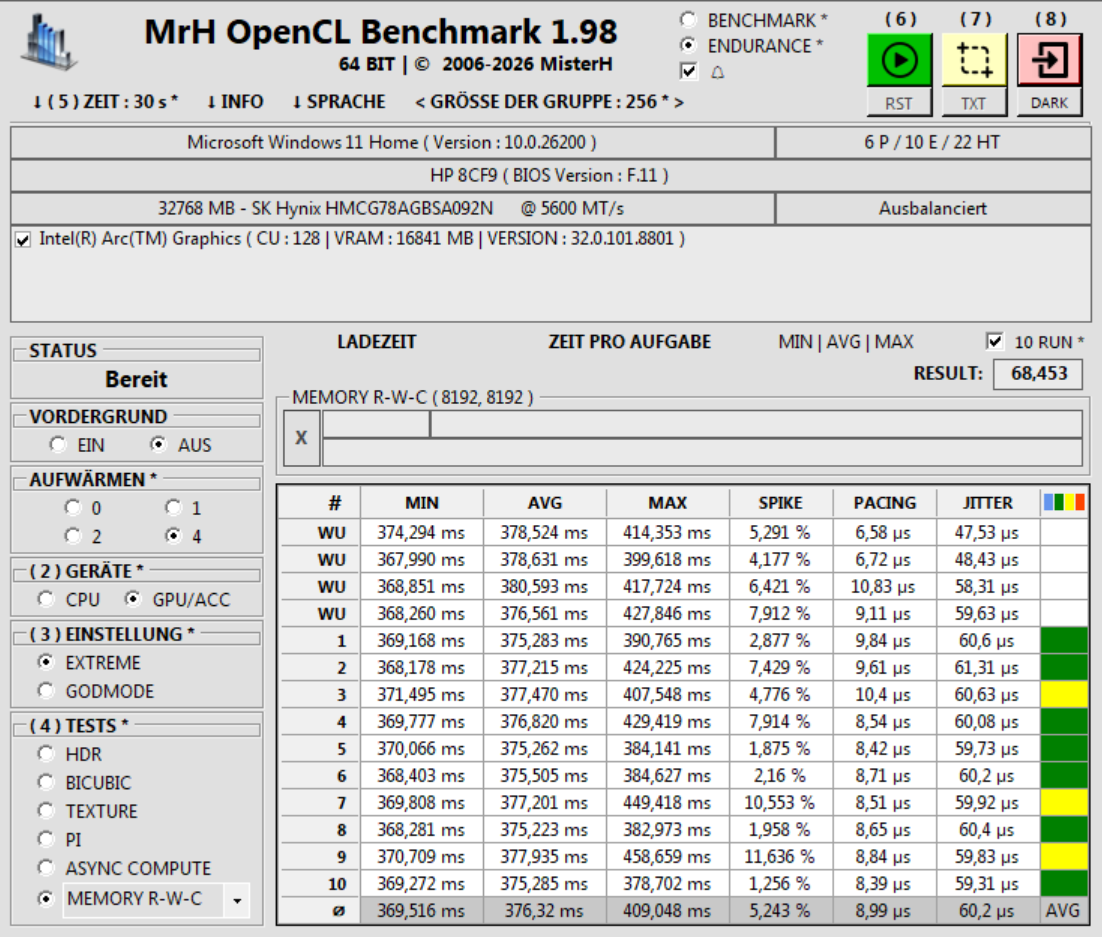Select the BICUBIC test

46,782
